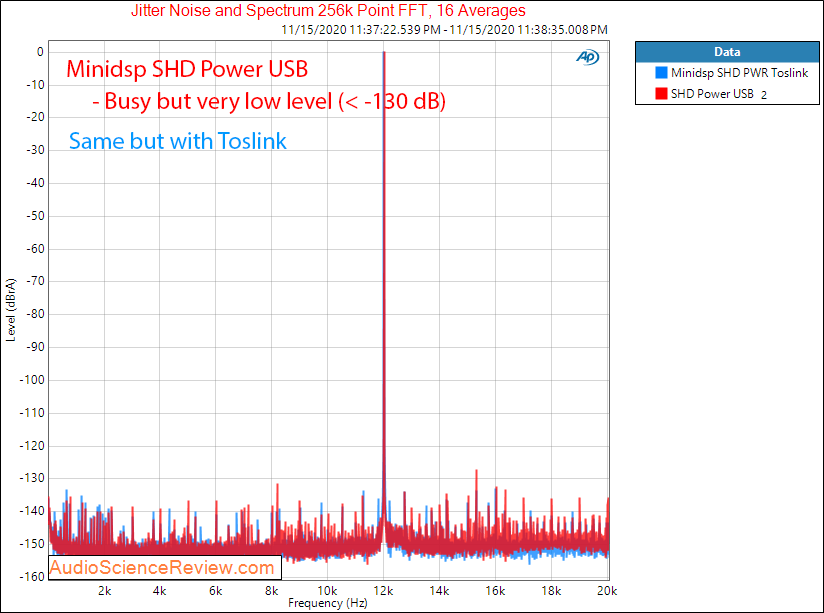The width and height of the screenshot is (824, 613).
Task: Click the SHD Power USB legend entry
Action: tap(712, 94)
